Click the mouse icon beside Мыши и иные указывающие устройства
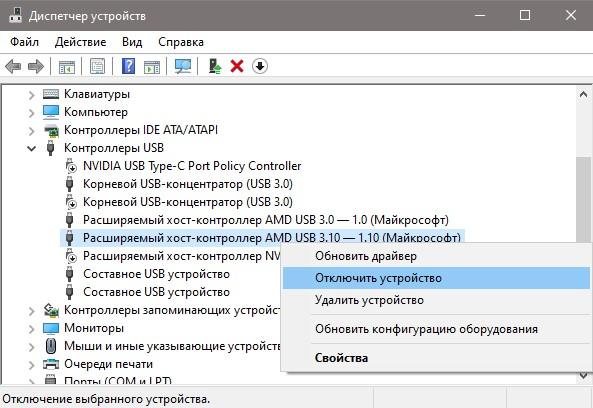The width and height of the screenshot is (593, 408). coord(51,346)
